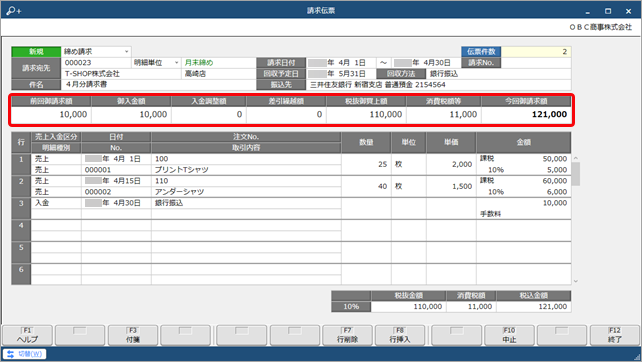Click the 数量 column header
642x362 pixels.
(x=366, y=143)
